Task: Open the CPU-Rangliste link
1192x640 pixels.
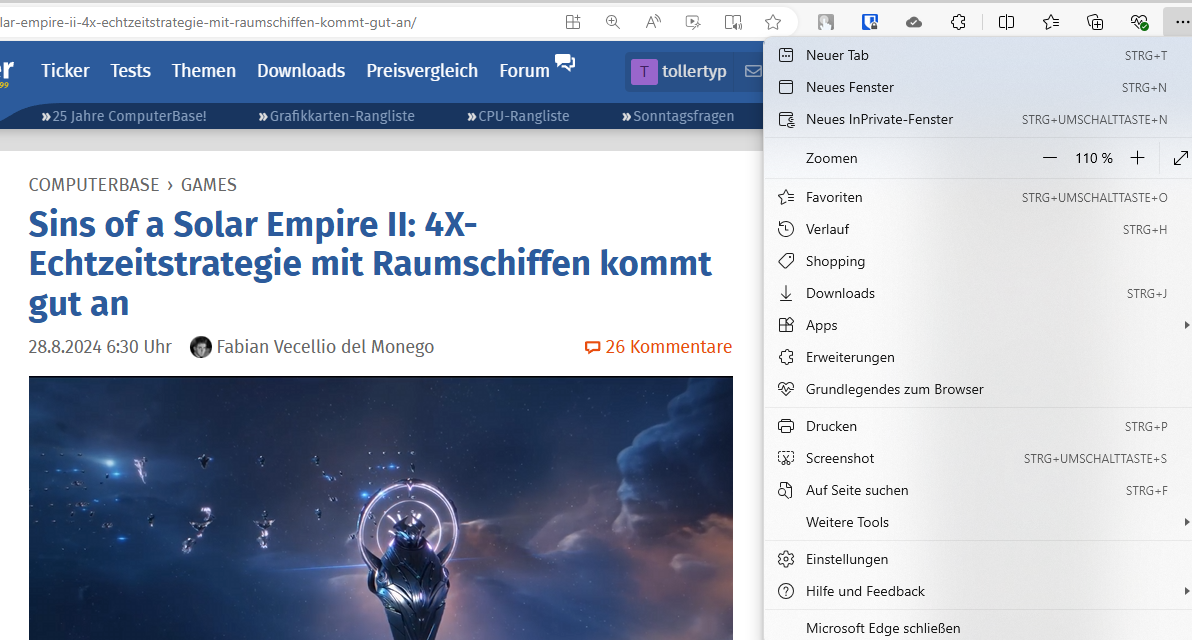Action: [x=518, y=116]
